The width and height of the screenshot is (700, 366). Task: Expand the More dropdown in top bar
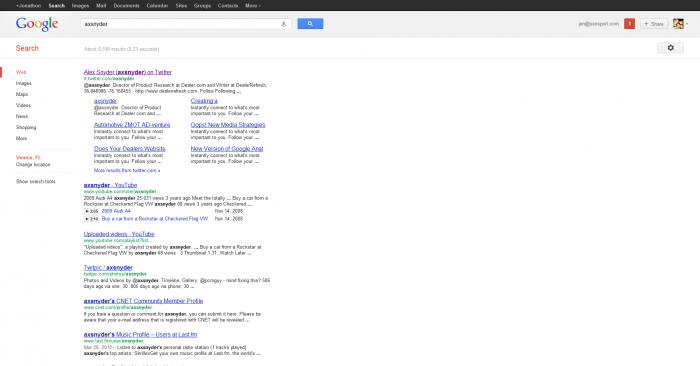click(x=253, y=5)
